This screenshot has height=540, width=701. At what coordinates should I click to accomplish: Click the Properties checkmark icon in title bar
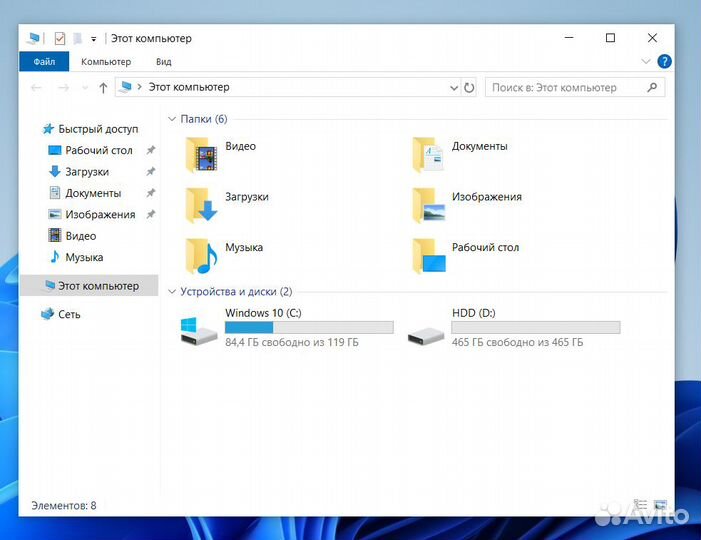[59, 38]
